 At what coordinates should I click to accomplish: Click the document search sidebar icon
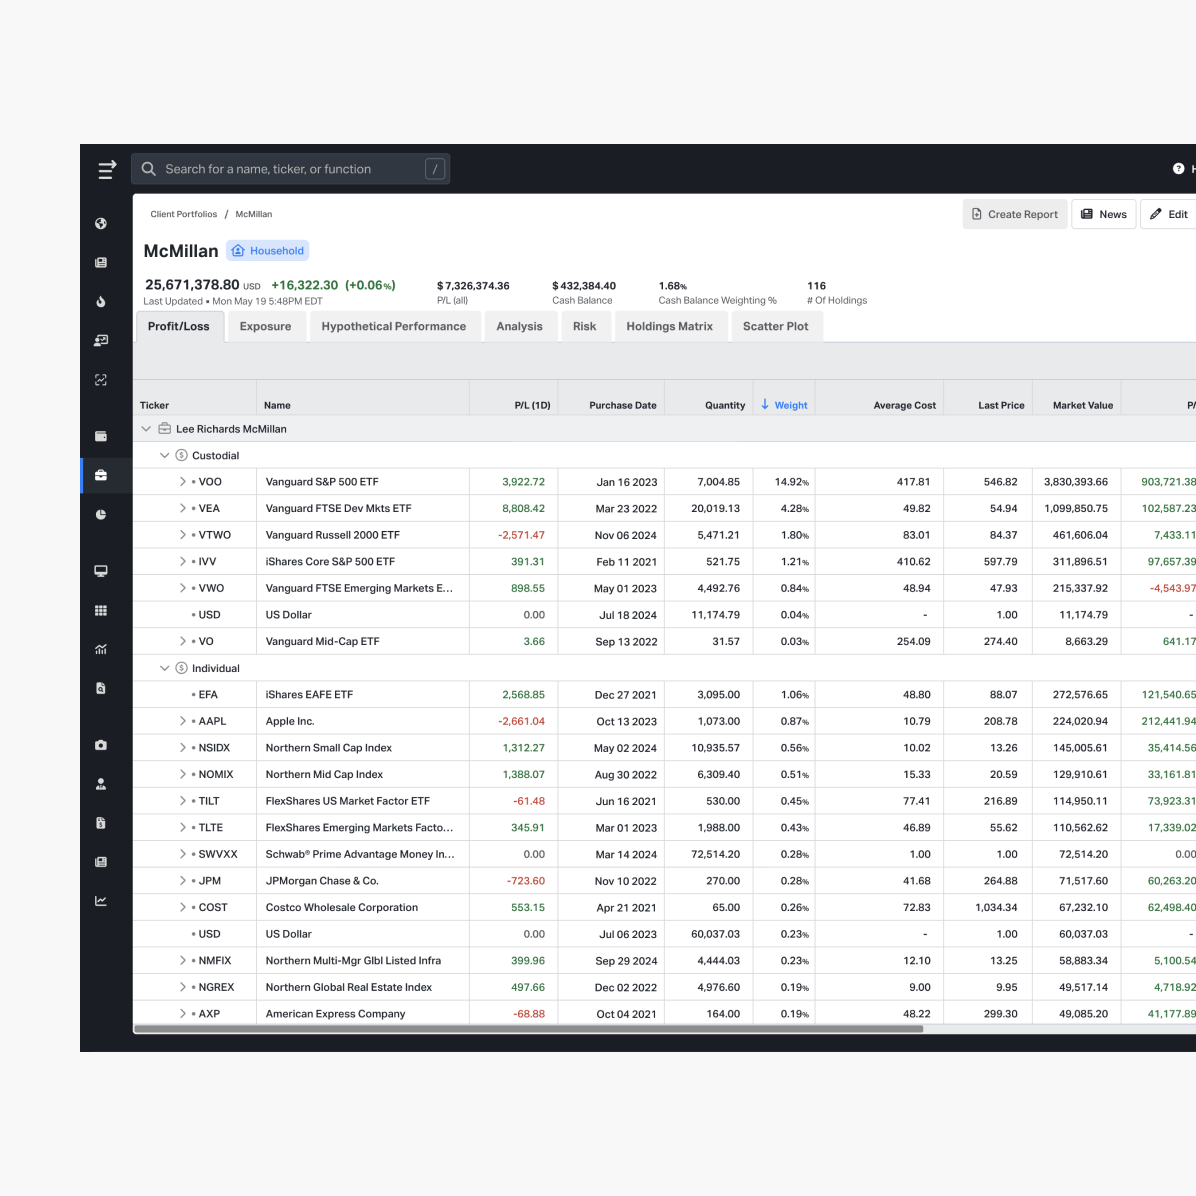tap(101, 688)
